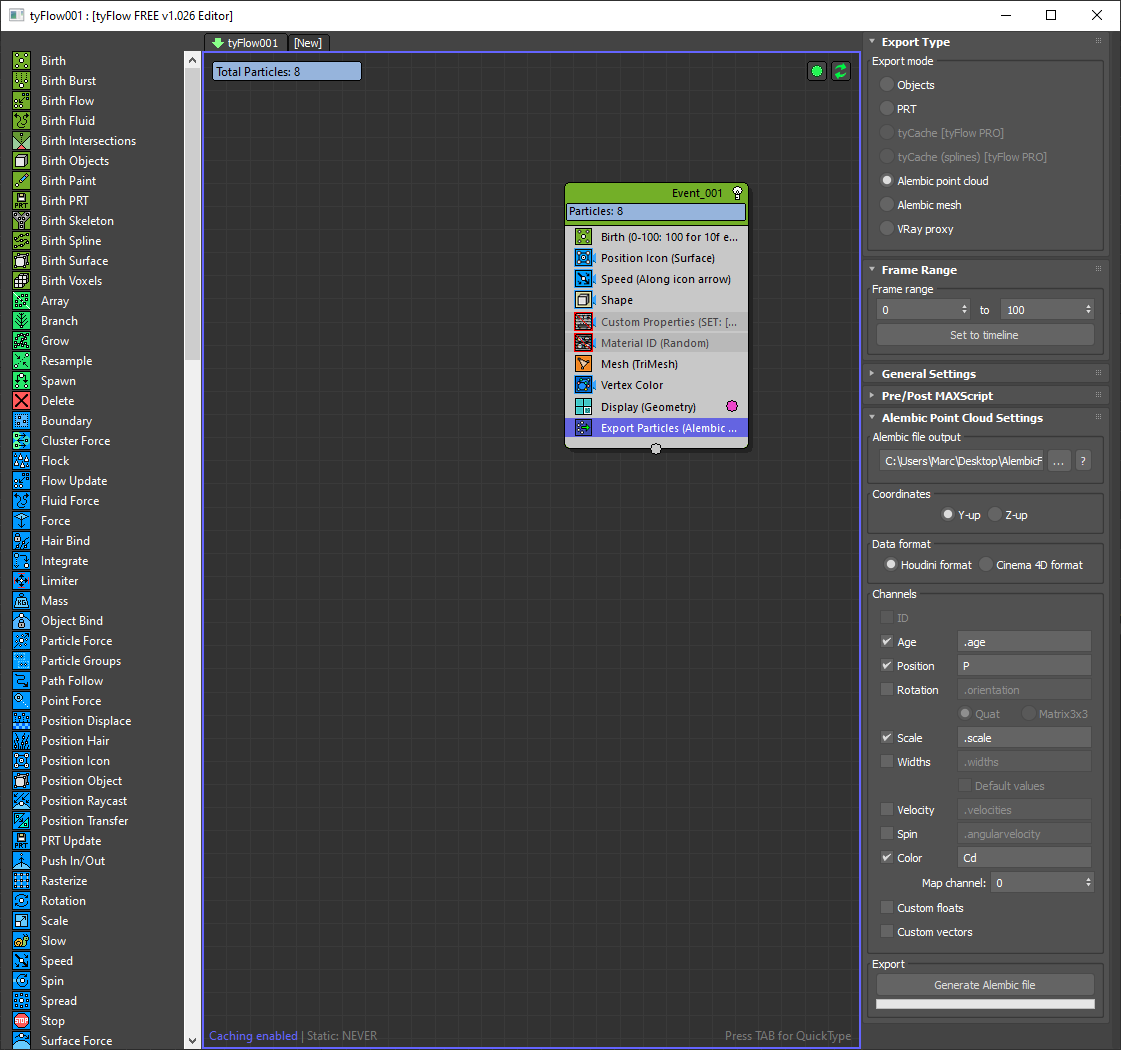The image size is (1121, 1050).
Task: Select the Birth Paint operator icon
Action: (21, 181)
